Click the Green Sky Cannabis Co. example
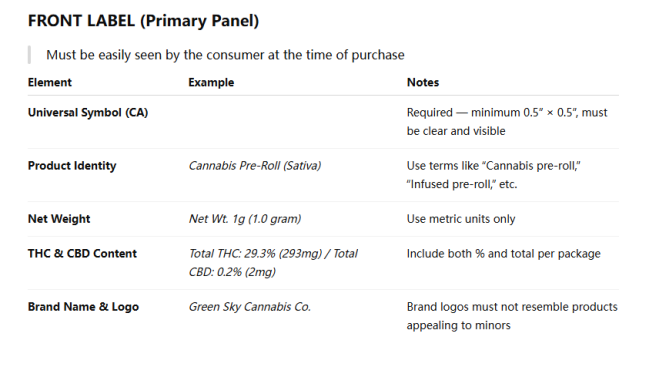The width and height of the screenshot is (650, 367). 250,307
